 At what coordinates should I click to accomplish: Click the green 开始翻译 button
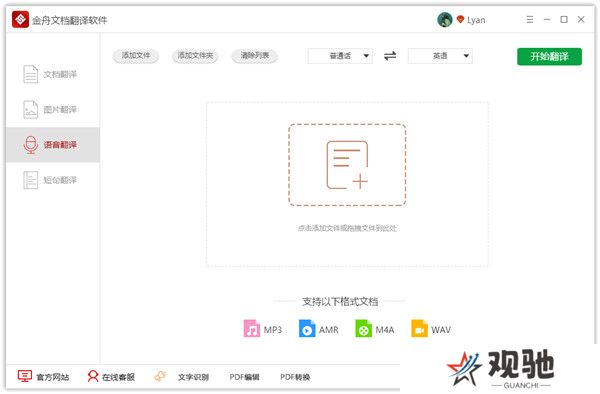coord(549,57)
